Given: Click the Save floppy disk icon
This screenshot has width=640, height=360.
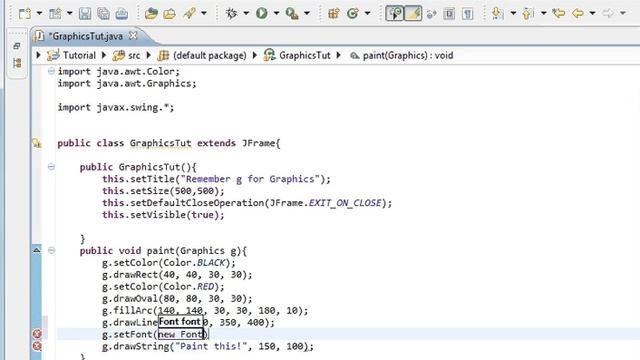Looking at the screenshot, I should tap(85, 13).
